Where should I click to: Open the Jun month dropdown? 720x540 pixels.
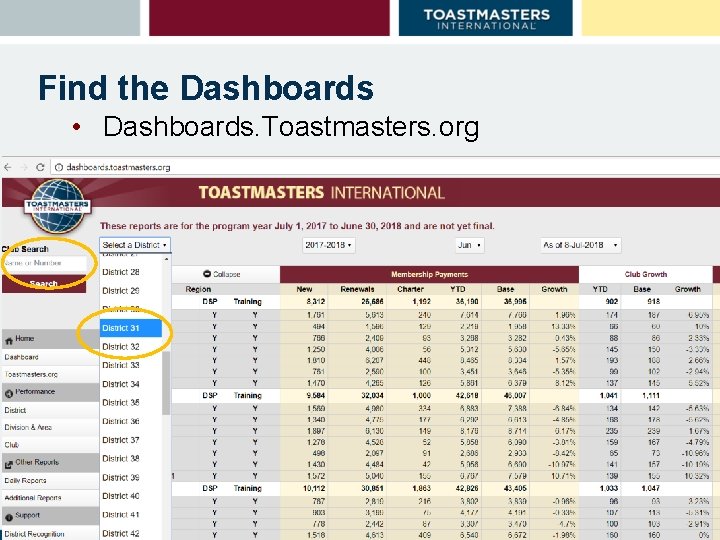469,245
